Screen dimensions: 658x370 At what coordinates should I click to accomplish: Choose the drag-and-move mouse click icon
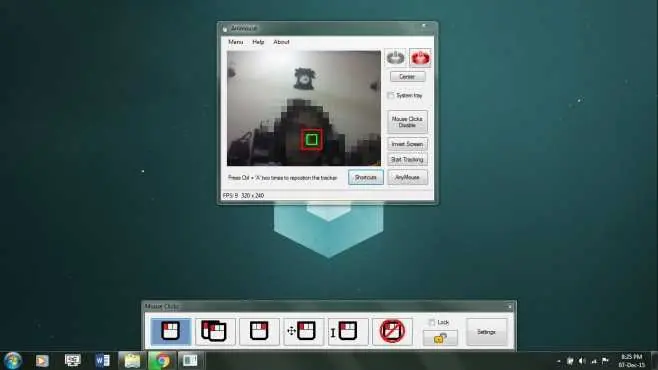pos(304,331)
